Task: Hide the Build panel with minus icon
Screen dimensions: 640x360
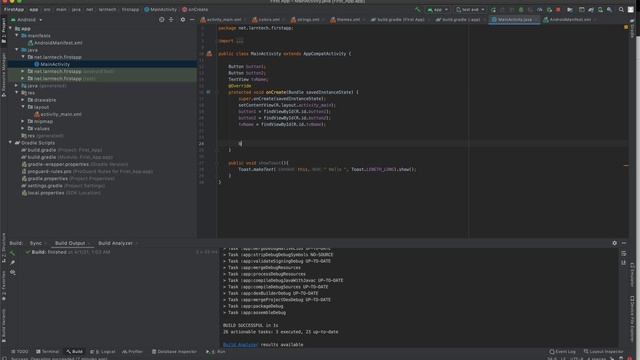Action: point(624,243)
